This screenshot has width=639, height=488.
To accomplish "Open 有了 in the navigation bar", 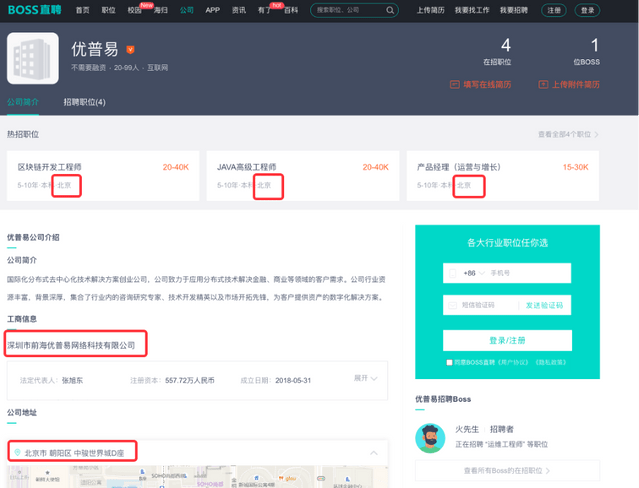I will [264, 10].
